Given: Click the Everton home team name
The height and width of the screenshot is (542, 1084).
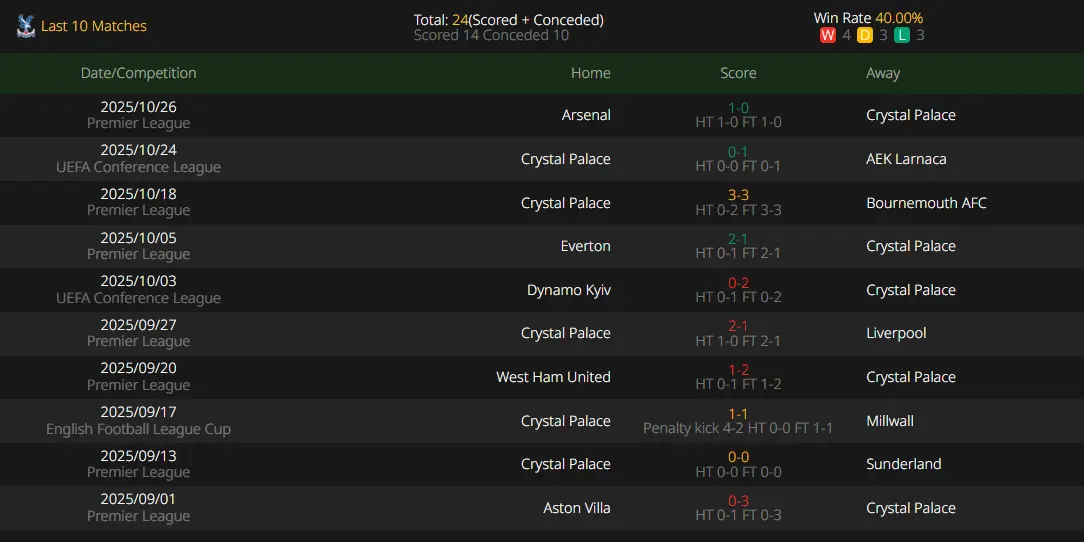Looking at the screenshot, I should coord(585,246).
